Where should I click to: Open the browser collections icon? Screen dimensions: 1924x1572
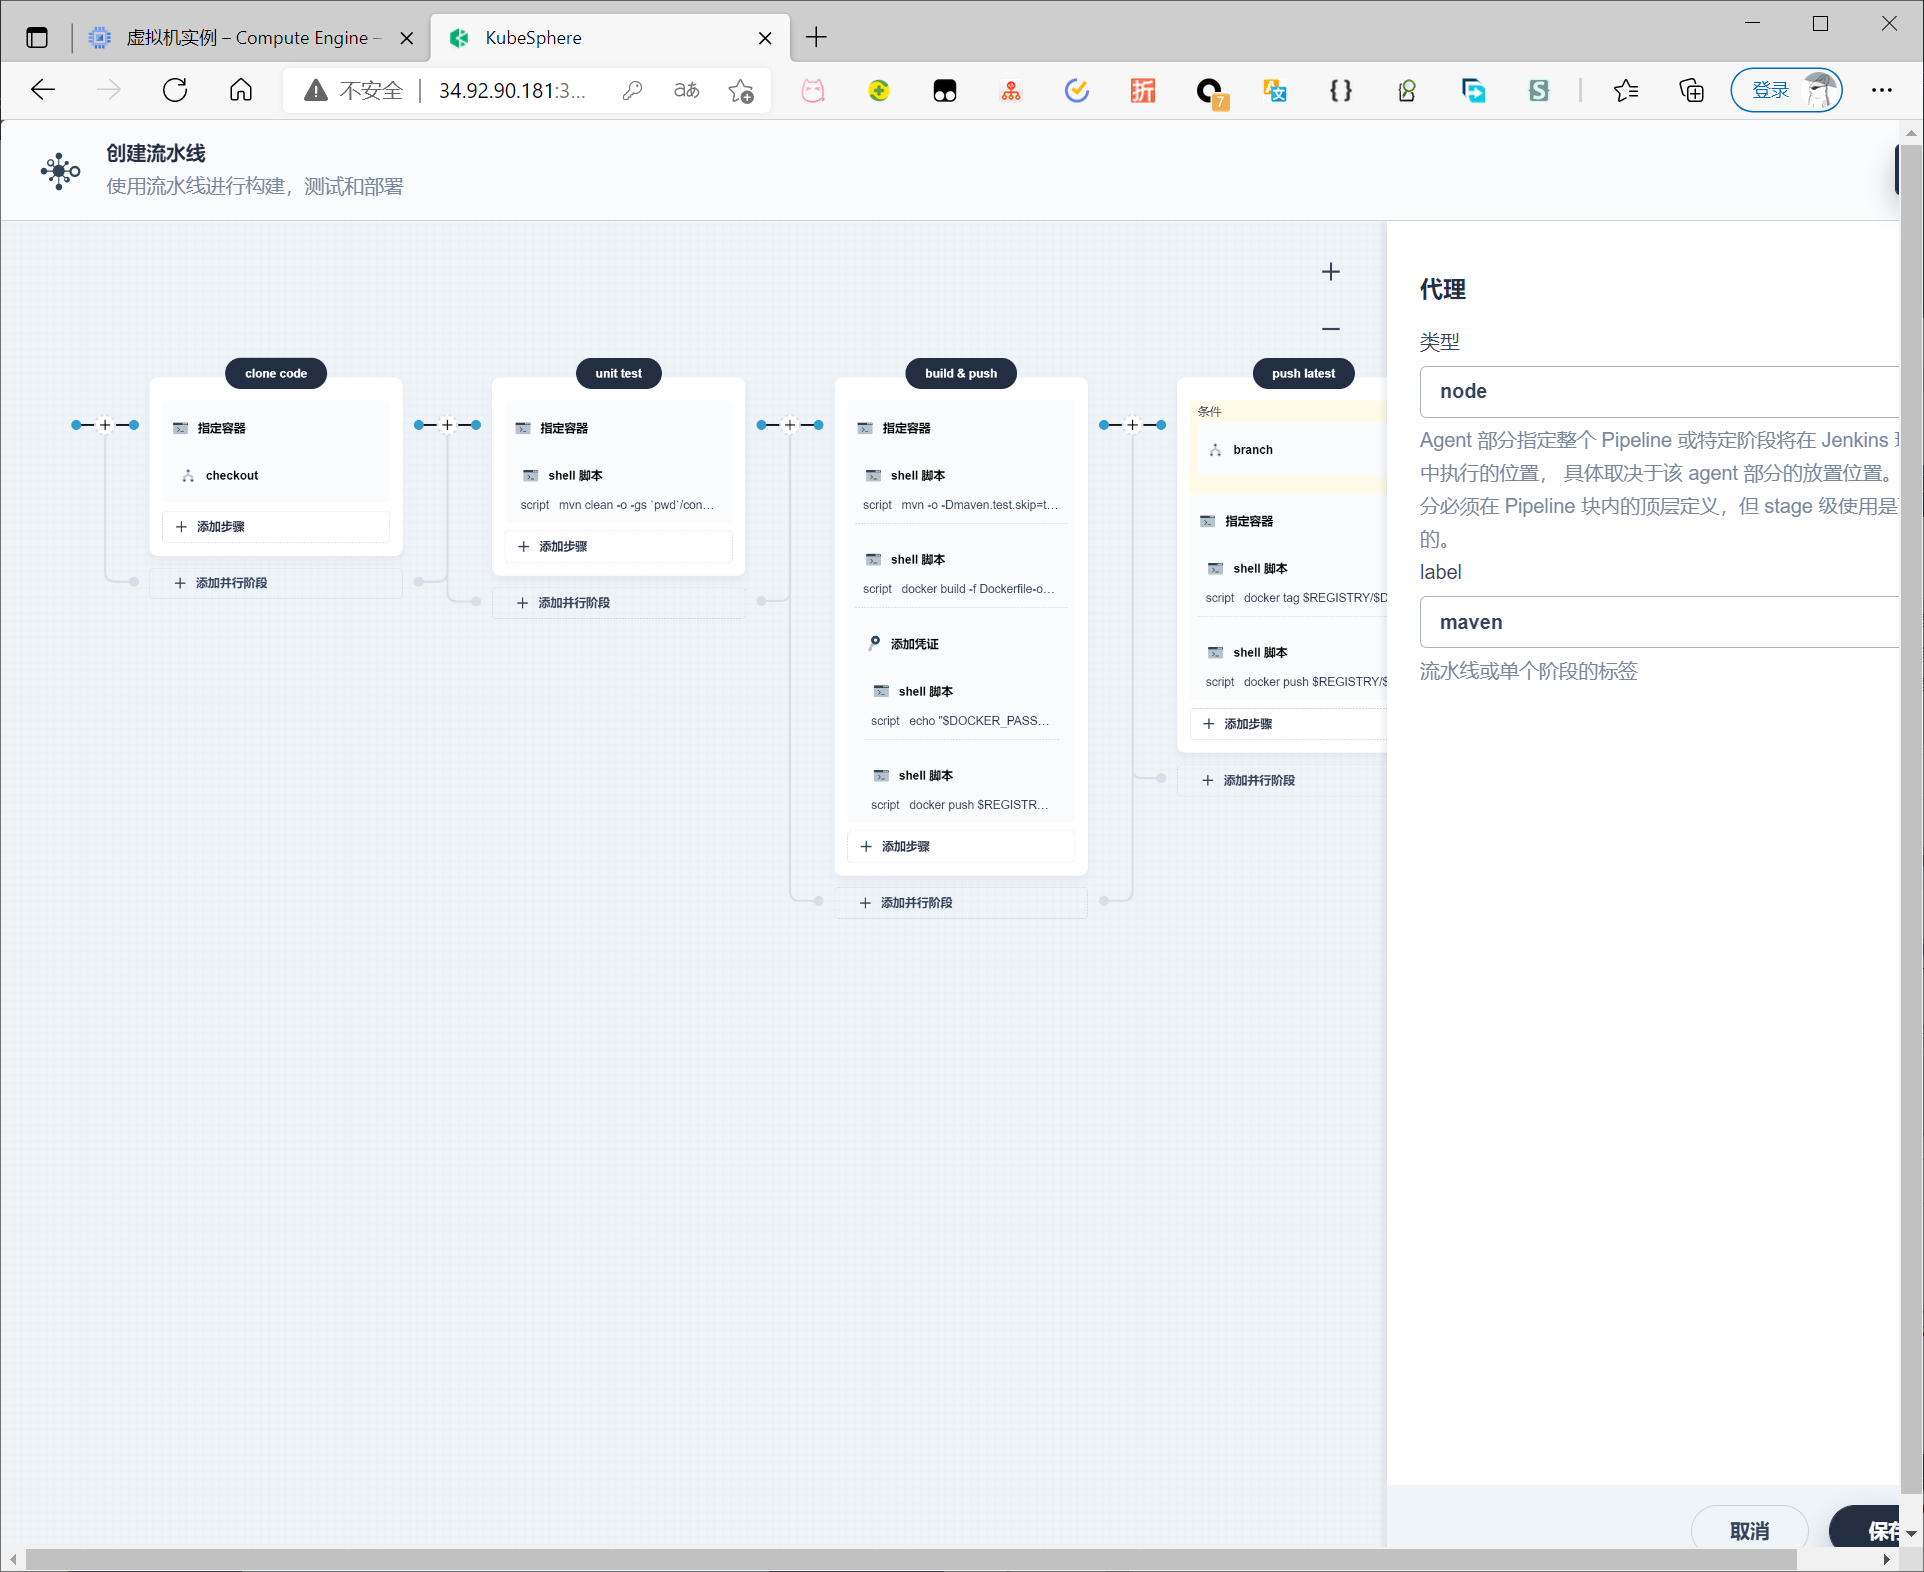pos(1691,91)
